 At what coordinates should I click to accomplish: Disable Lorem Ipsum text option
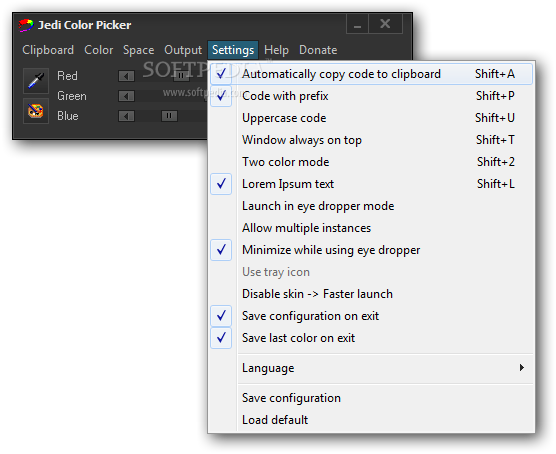[x=372, y=184]
